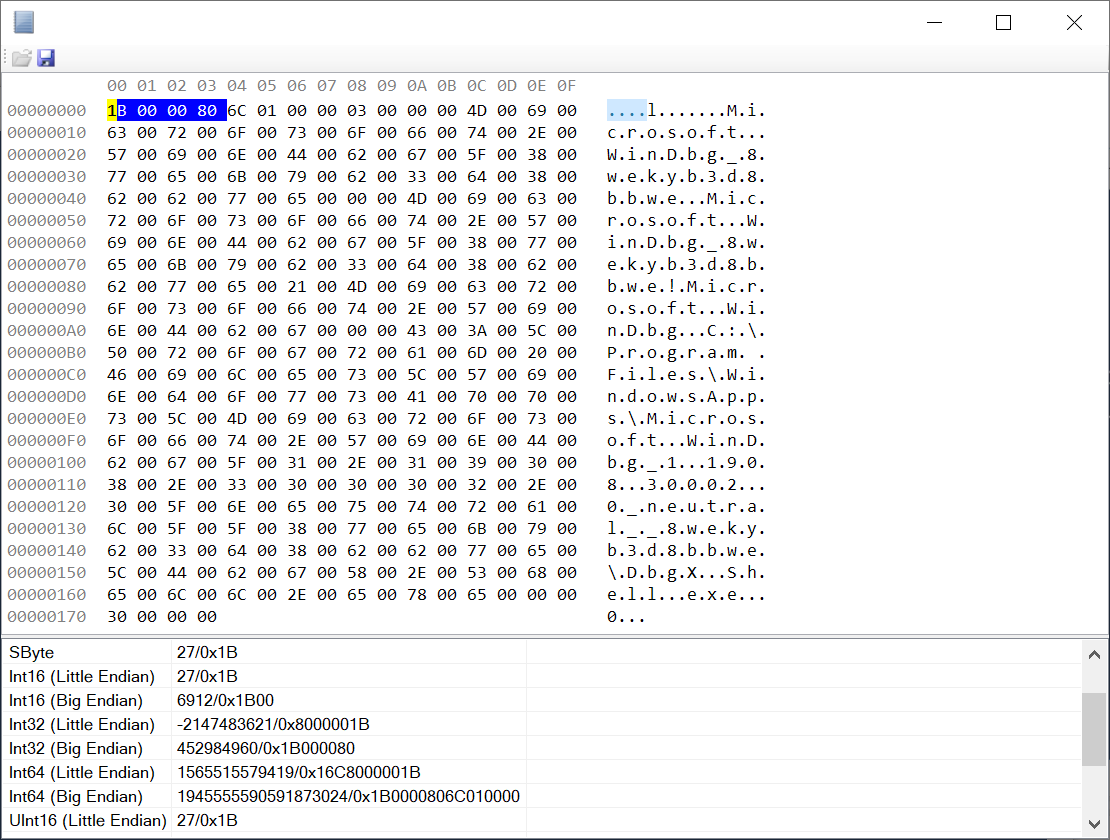Click ASCII text 'c.r.o.s.o.f.t...'
The height and width of the screenshot is (840, 1110).
686,133
